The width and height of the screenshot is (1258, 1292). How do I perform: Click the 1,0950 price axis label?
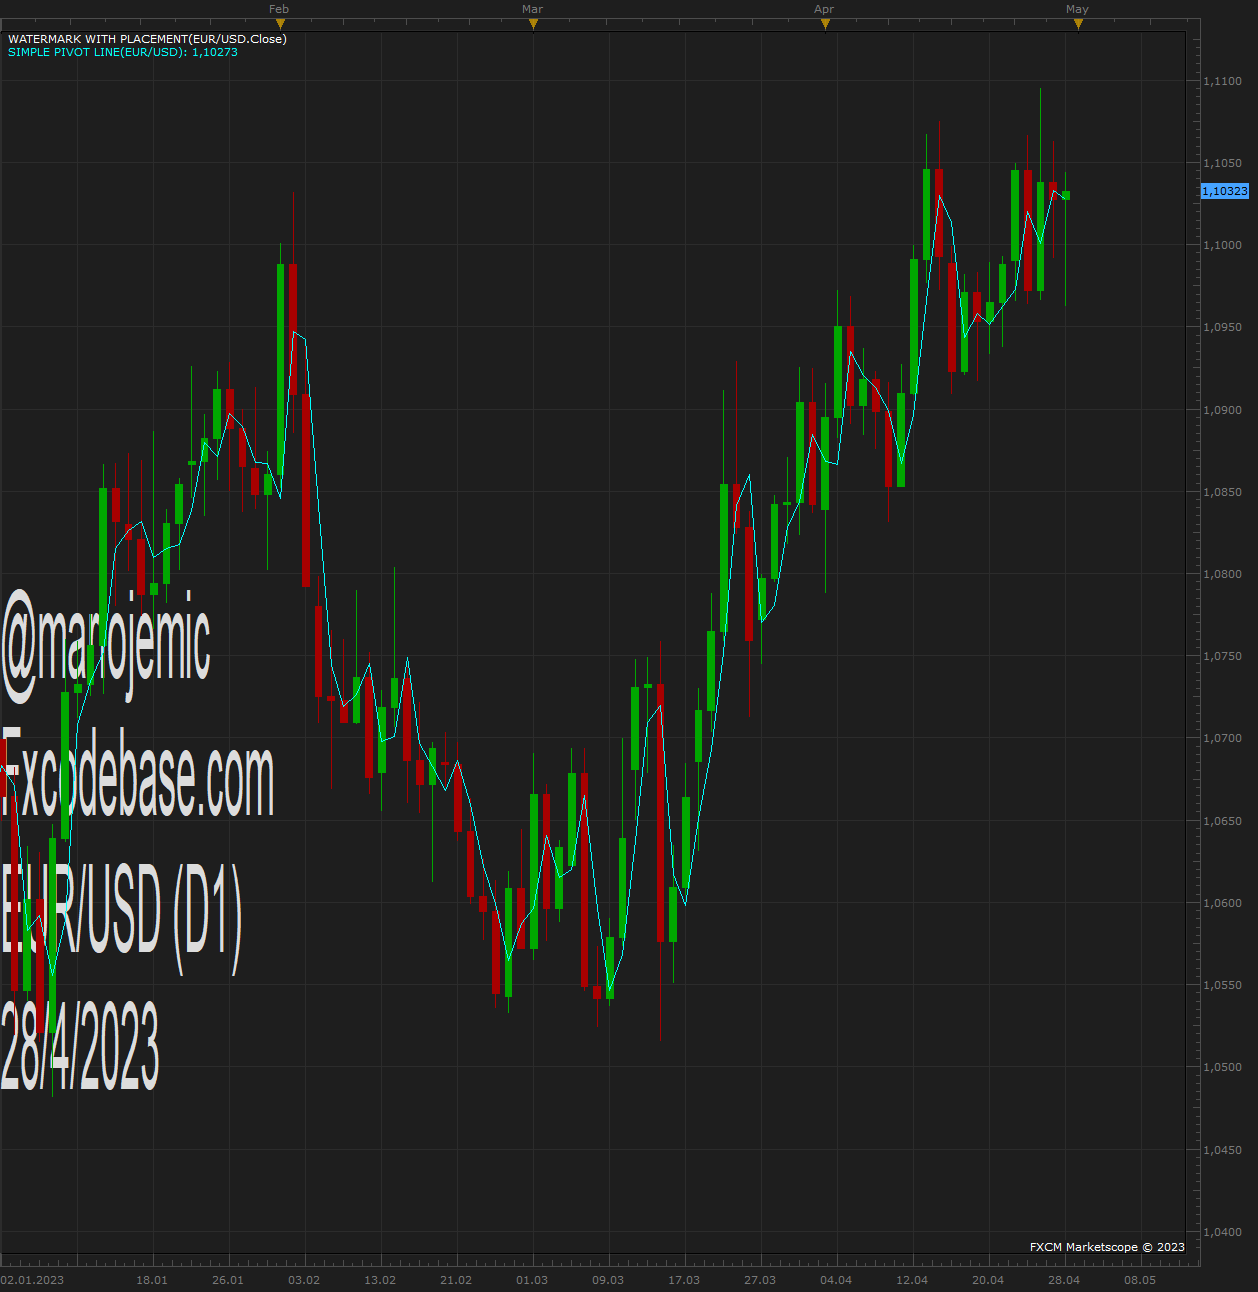pos(1222,327)
